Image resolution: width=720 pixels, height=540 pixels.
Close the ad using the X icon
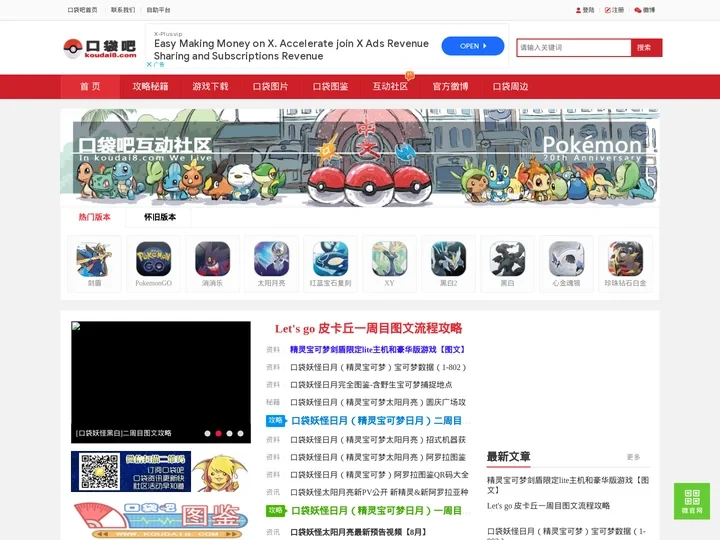point(149,65)
